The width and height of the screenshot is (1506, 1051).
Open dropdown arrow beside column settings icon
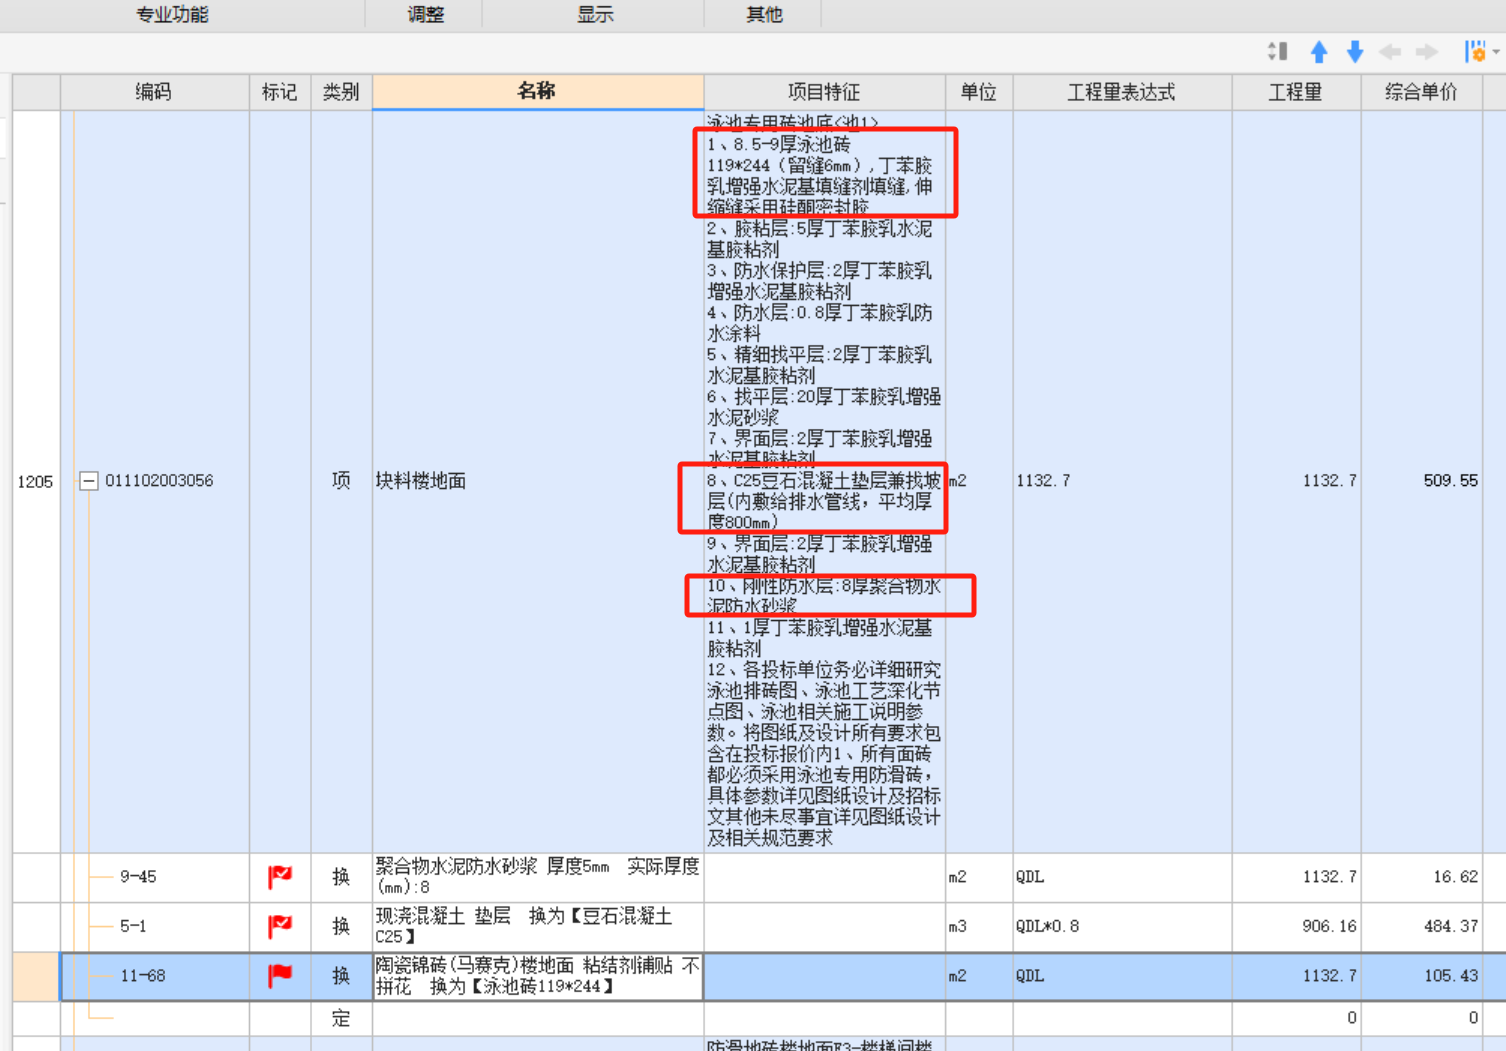point(1496,52)
